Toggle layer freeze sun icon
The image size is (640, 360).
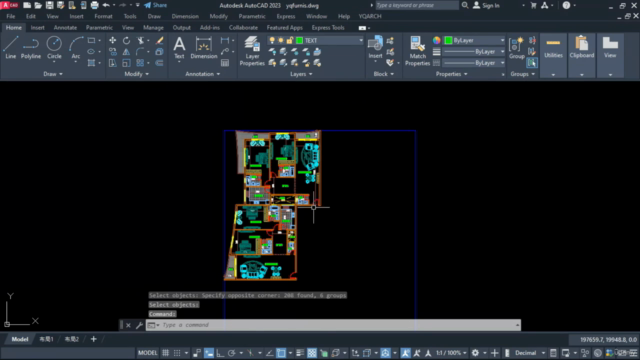pos(281,40)
